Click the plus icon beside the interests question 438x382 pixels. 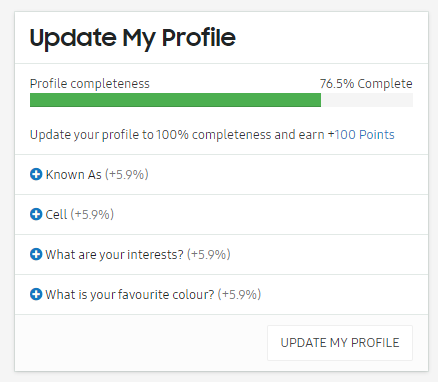(x=36, y=254)
